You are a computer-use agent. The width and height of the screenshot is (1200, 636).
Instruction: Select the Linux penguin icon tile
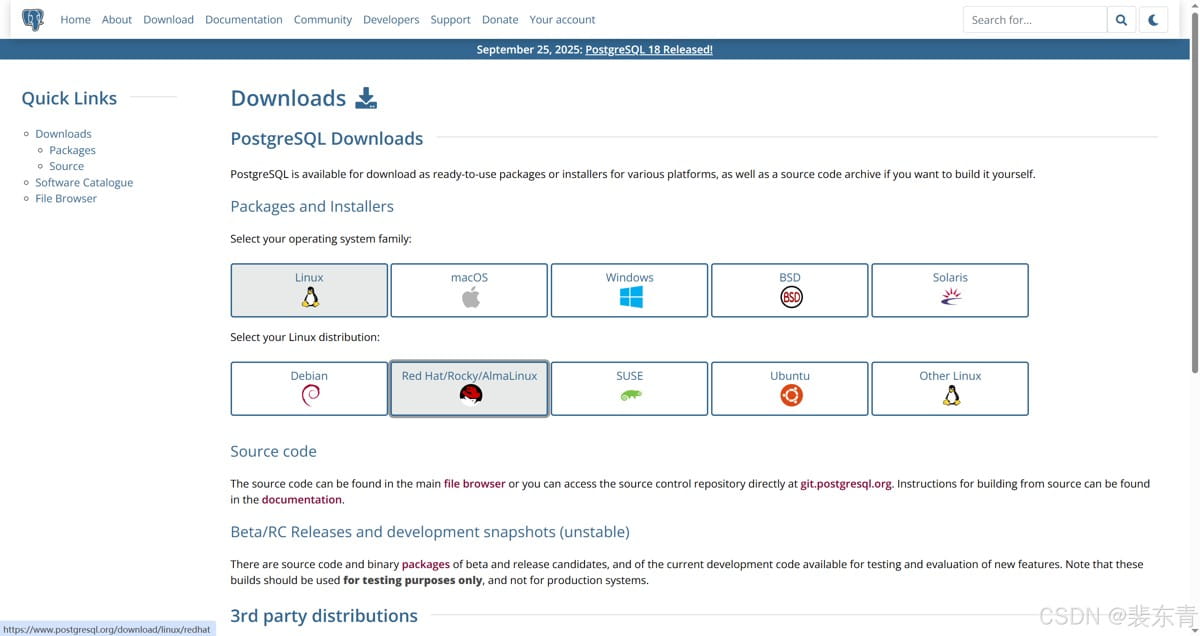click(x=309, y=290)
